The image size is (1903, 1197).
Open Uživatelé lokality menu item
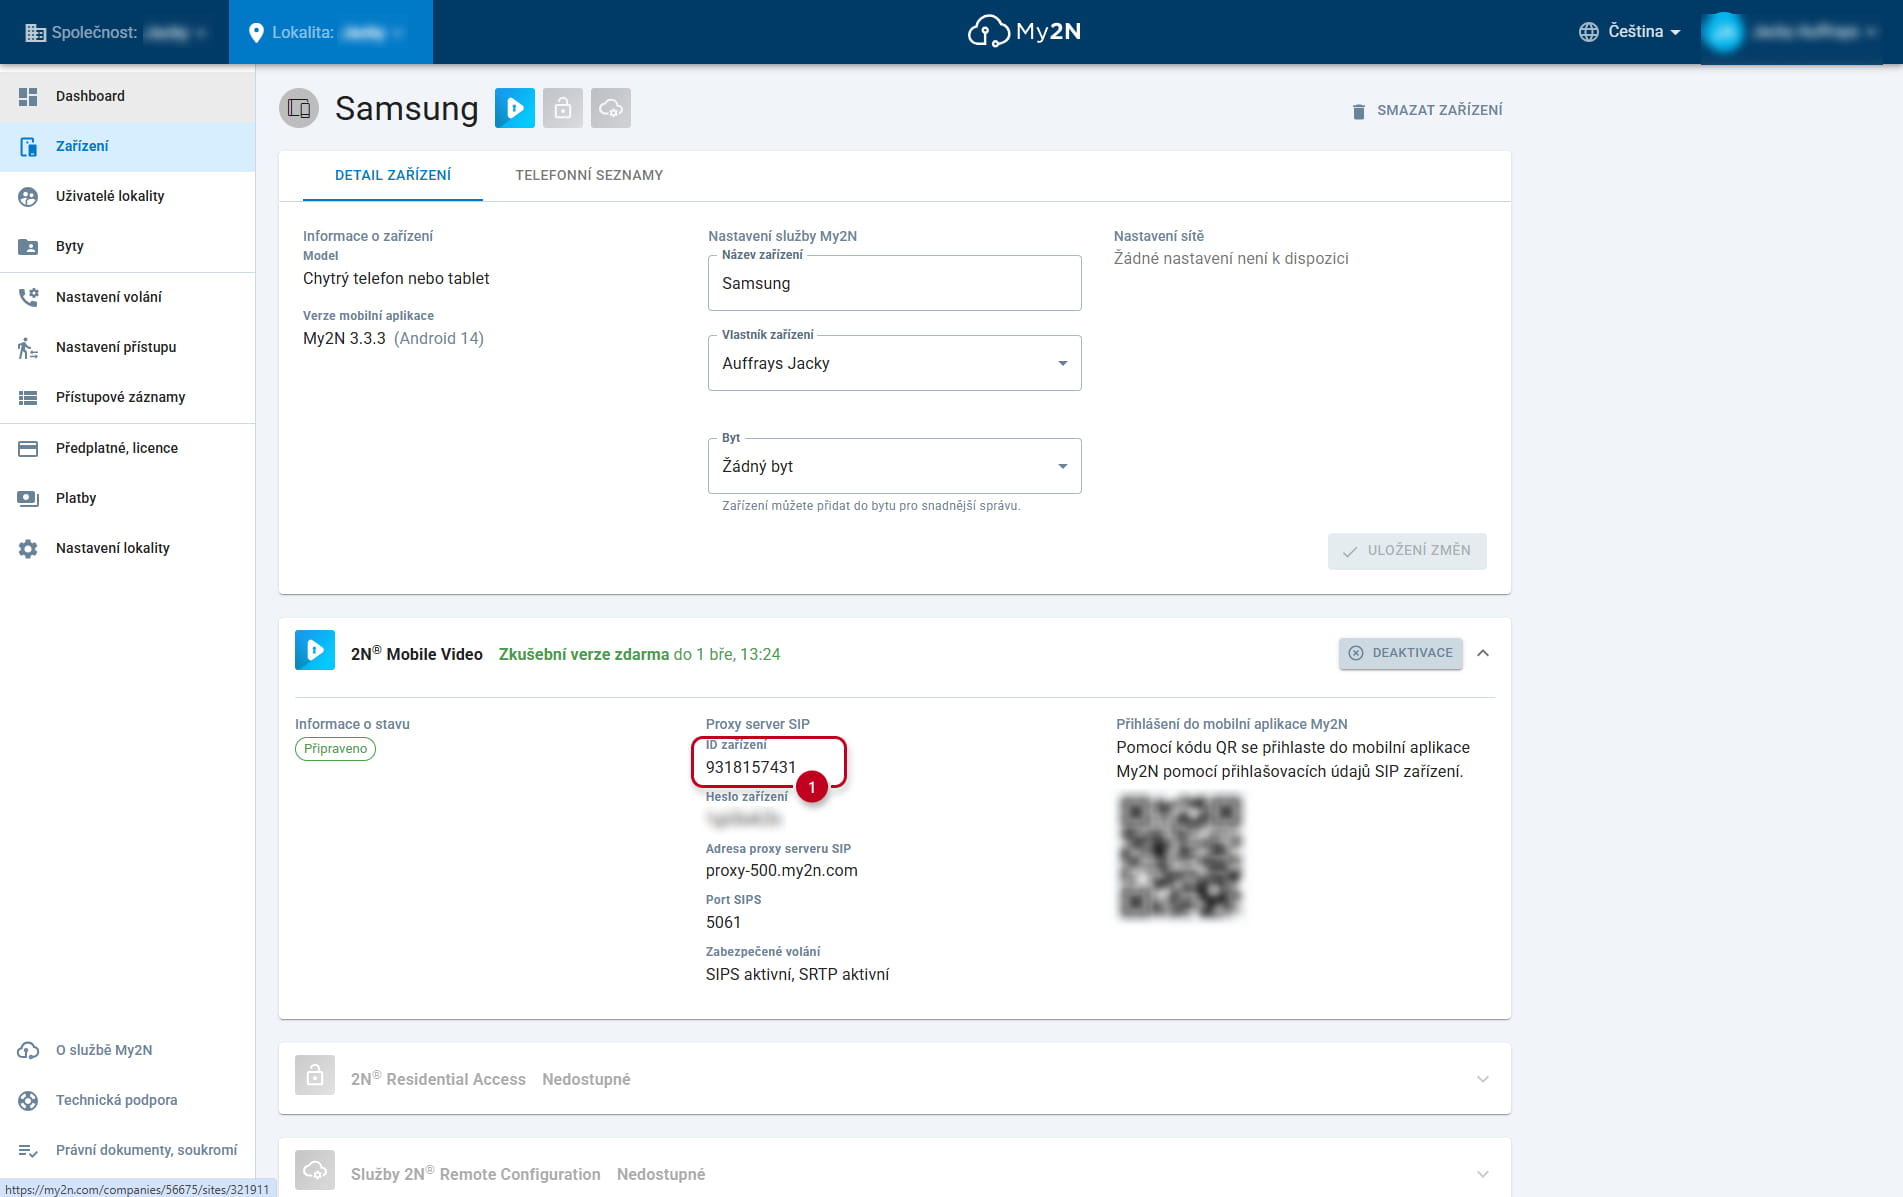pyautogui.click(x=127, y=197)
